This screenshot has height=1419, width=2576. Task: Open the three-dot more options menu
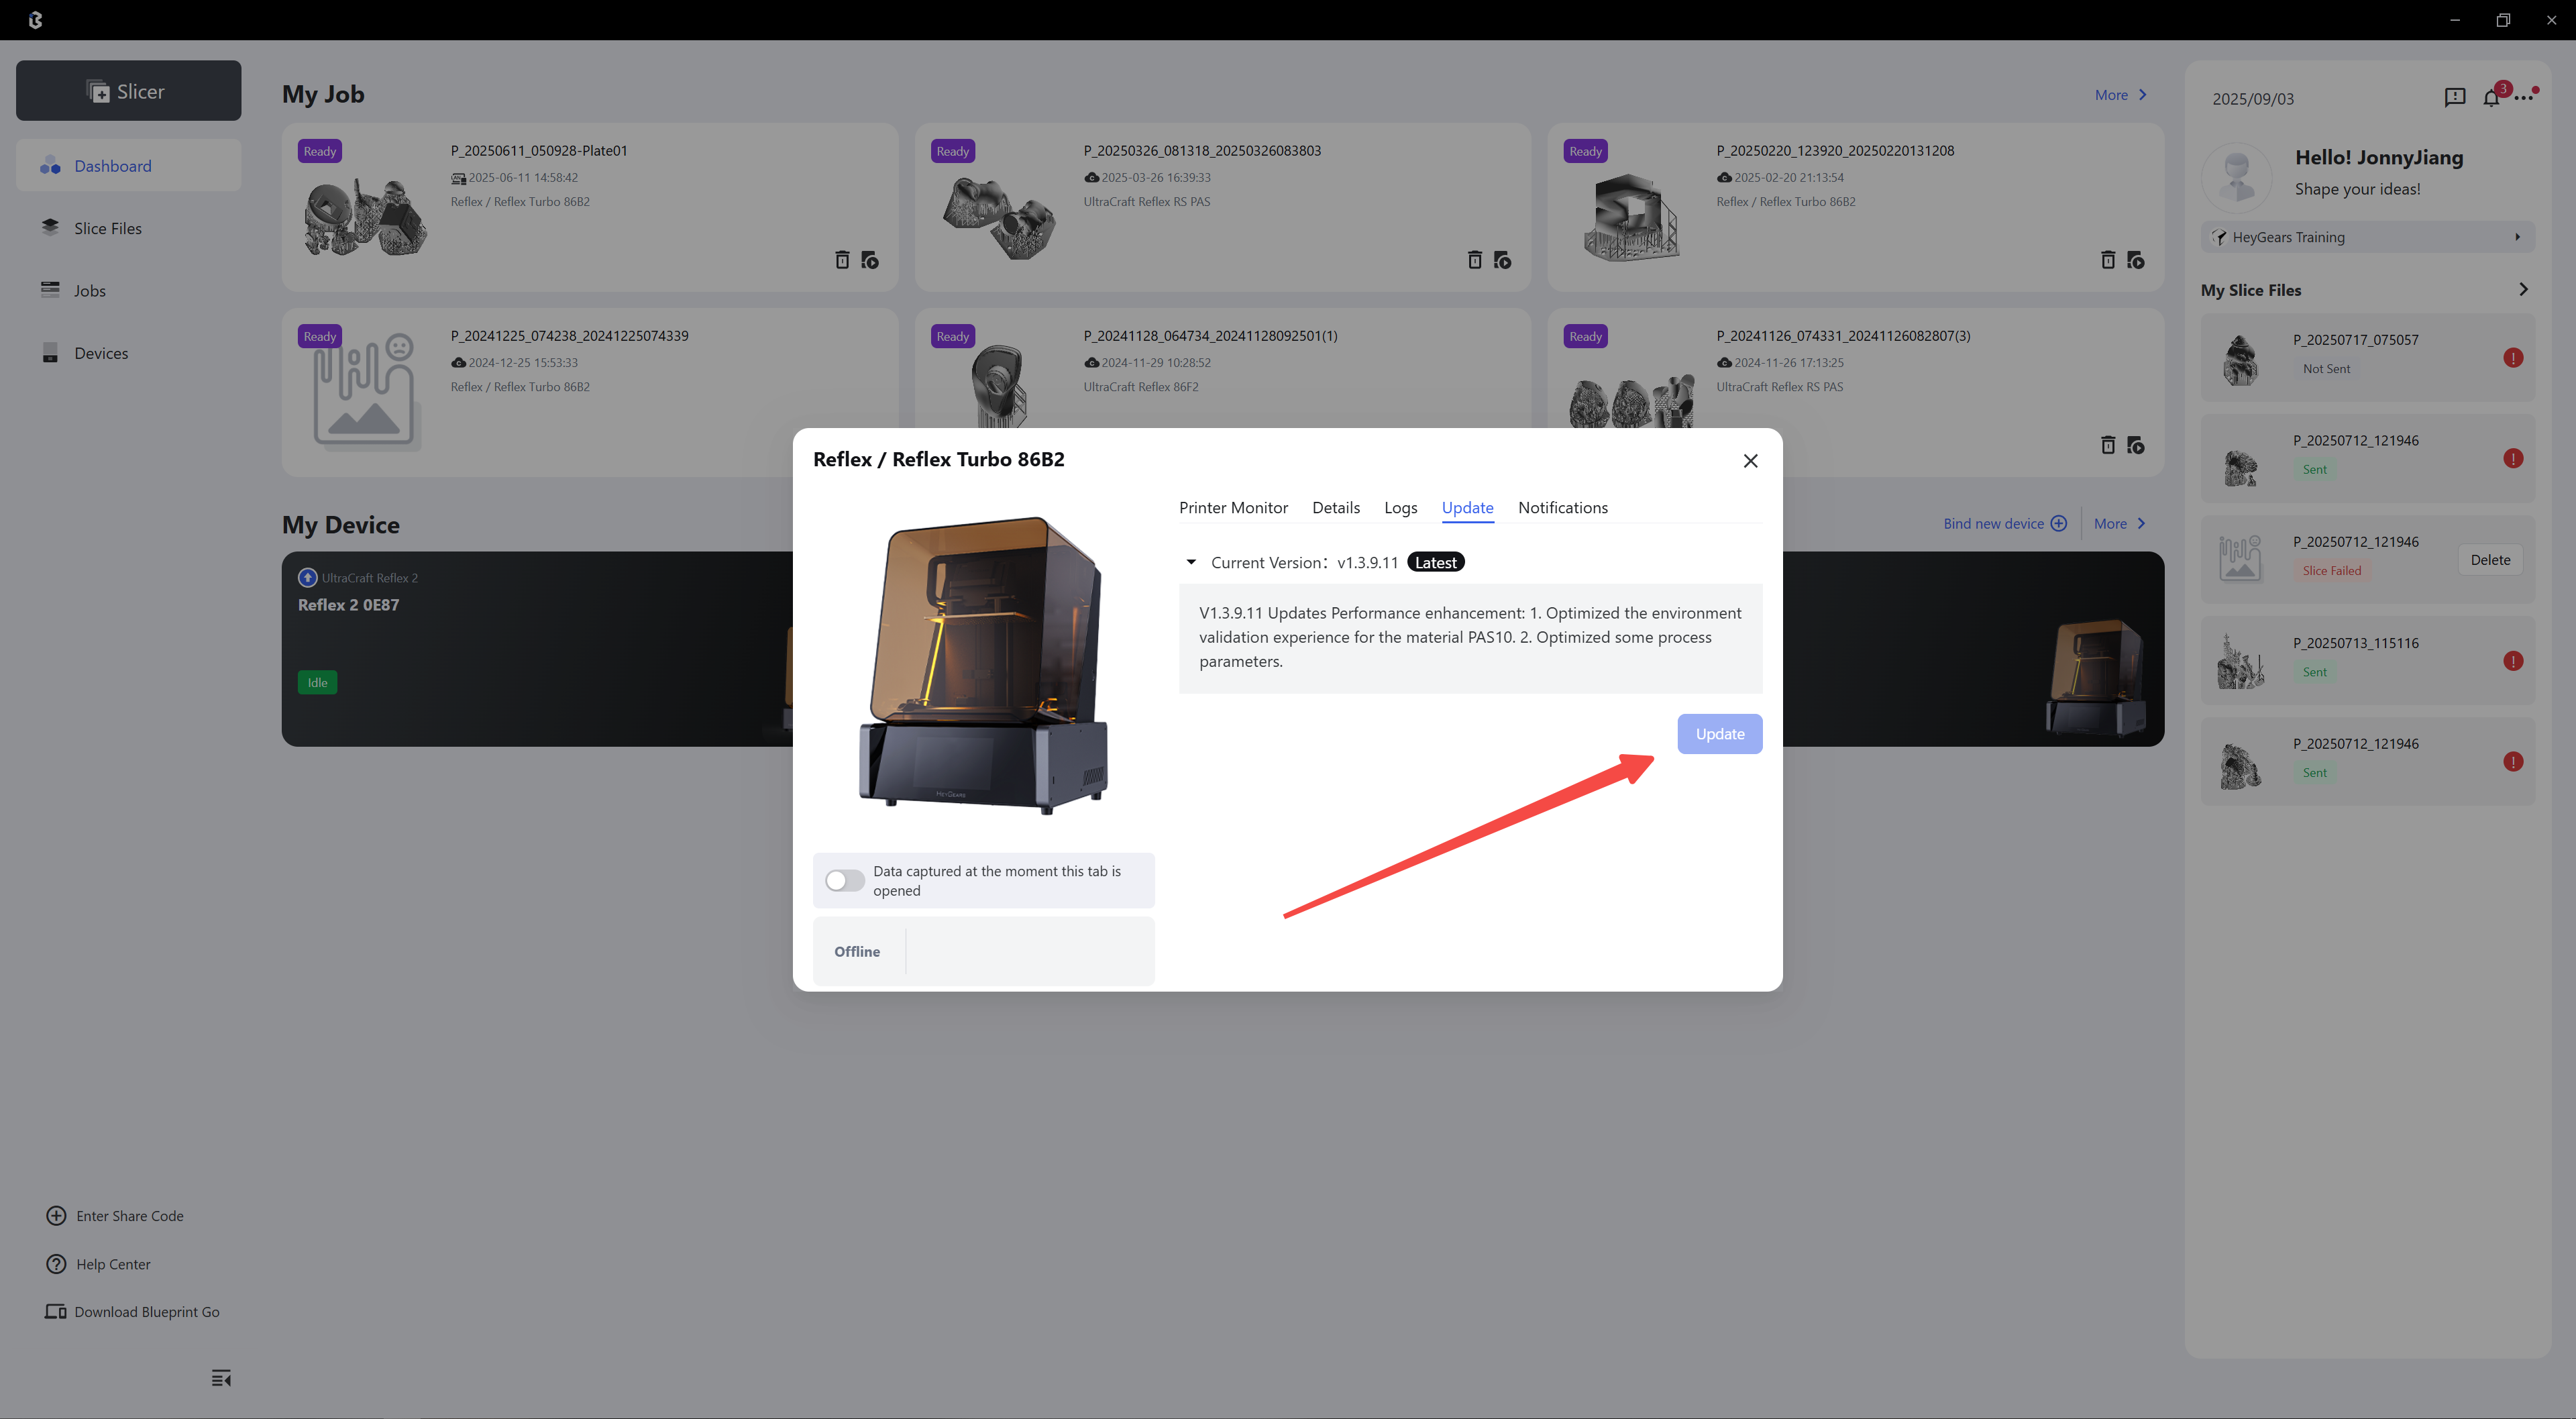[2523, 97]
